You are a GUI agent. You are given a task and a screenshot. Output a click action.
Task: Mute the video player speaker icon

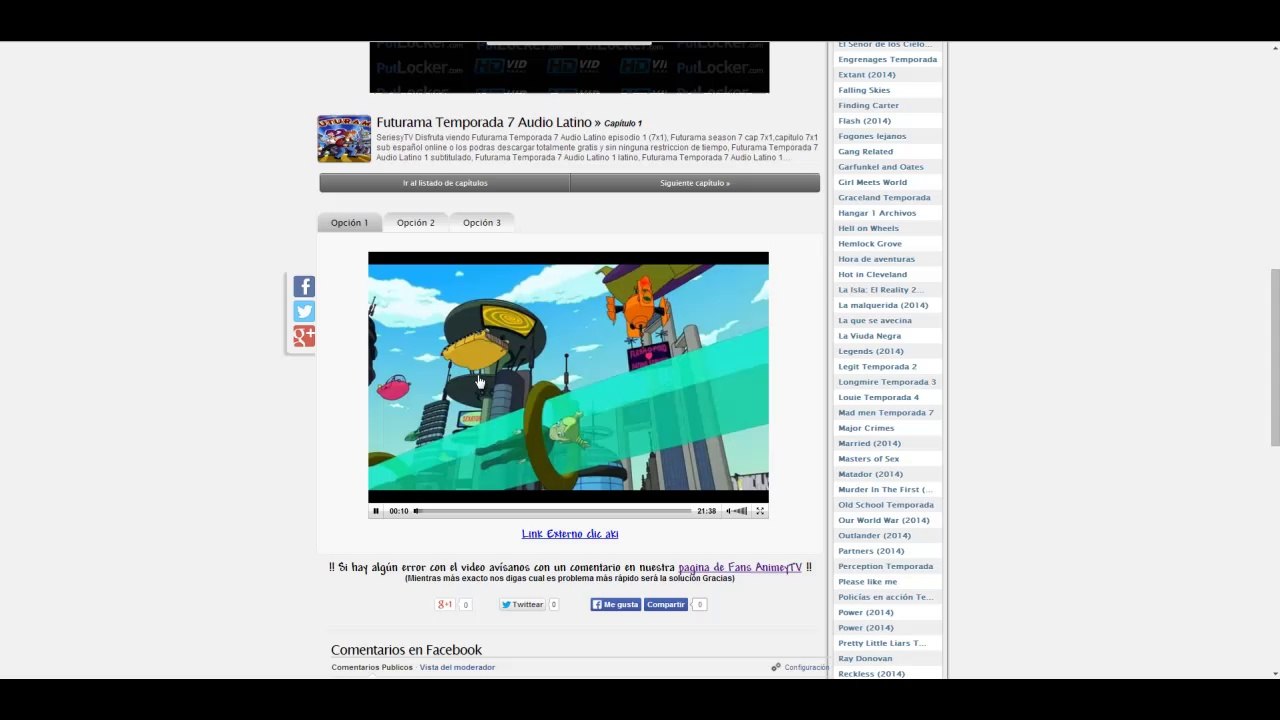tap(729, 511)
